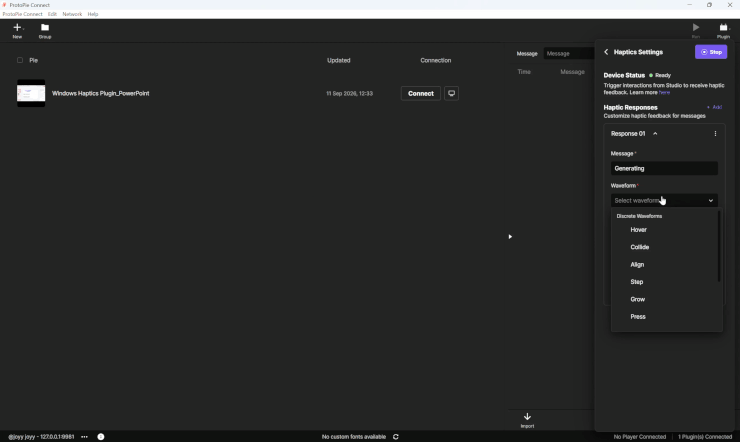Open three-dot menu next to user address
The image size is (740, 442).
[84, 437]
